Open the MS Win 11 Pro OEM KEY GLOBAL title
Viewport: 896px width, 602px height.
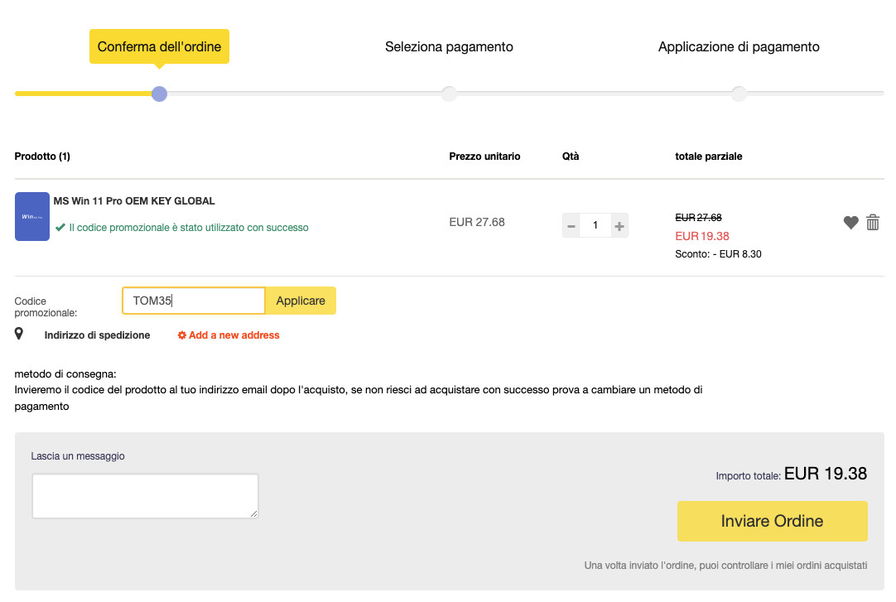[x=134, y=201]
